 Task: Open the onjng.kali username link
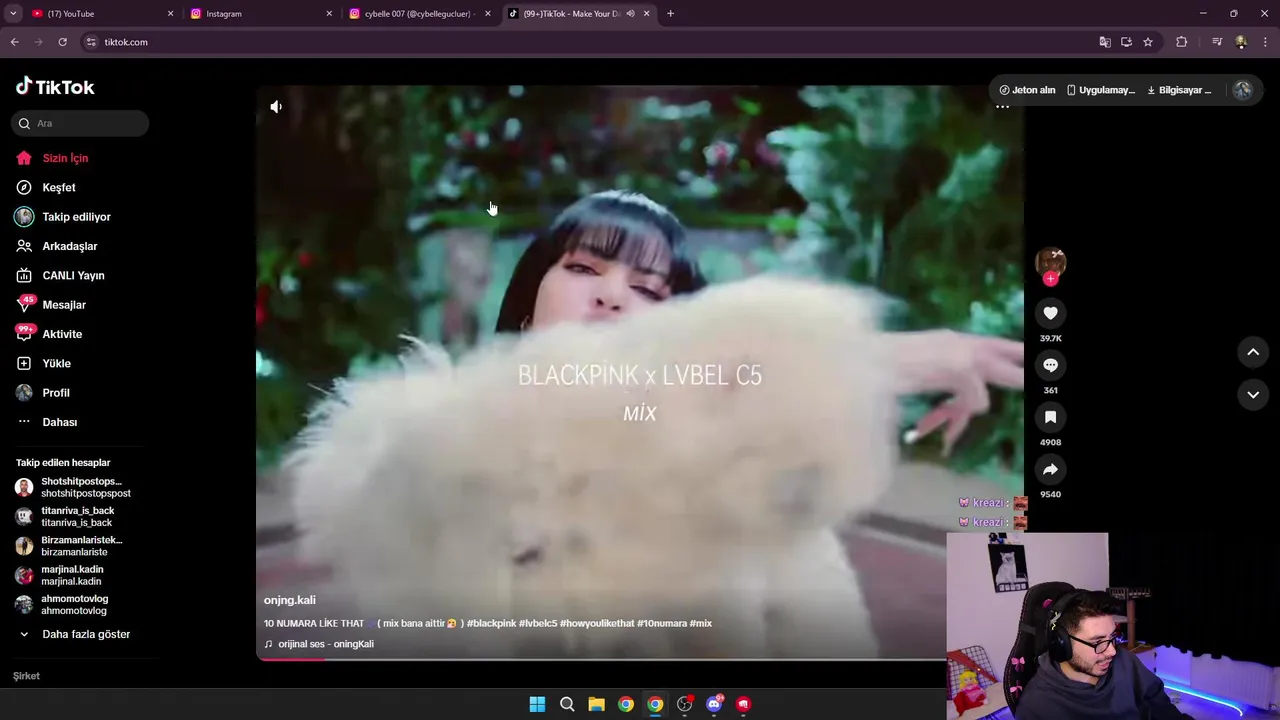tap(289, 600)
